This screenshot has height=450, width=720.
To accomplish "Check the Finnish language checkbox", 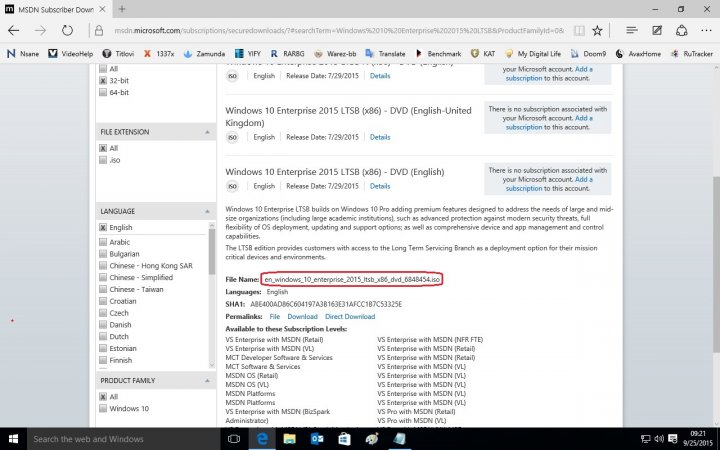I will (x=103, y=360).
